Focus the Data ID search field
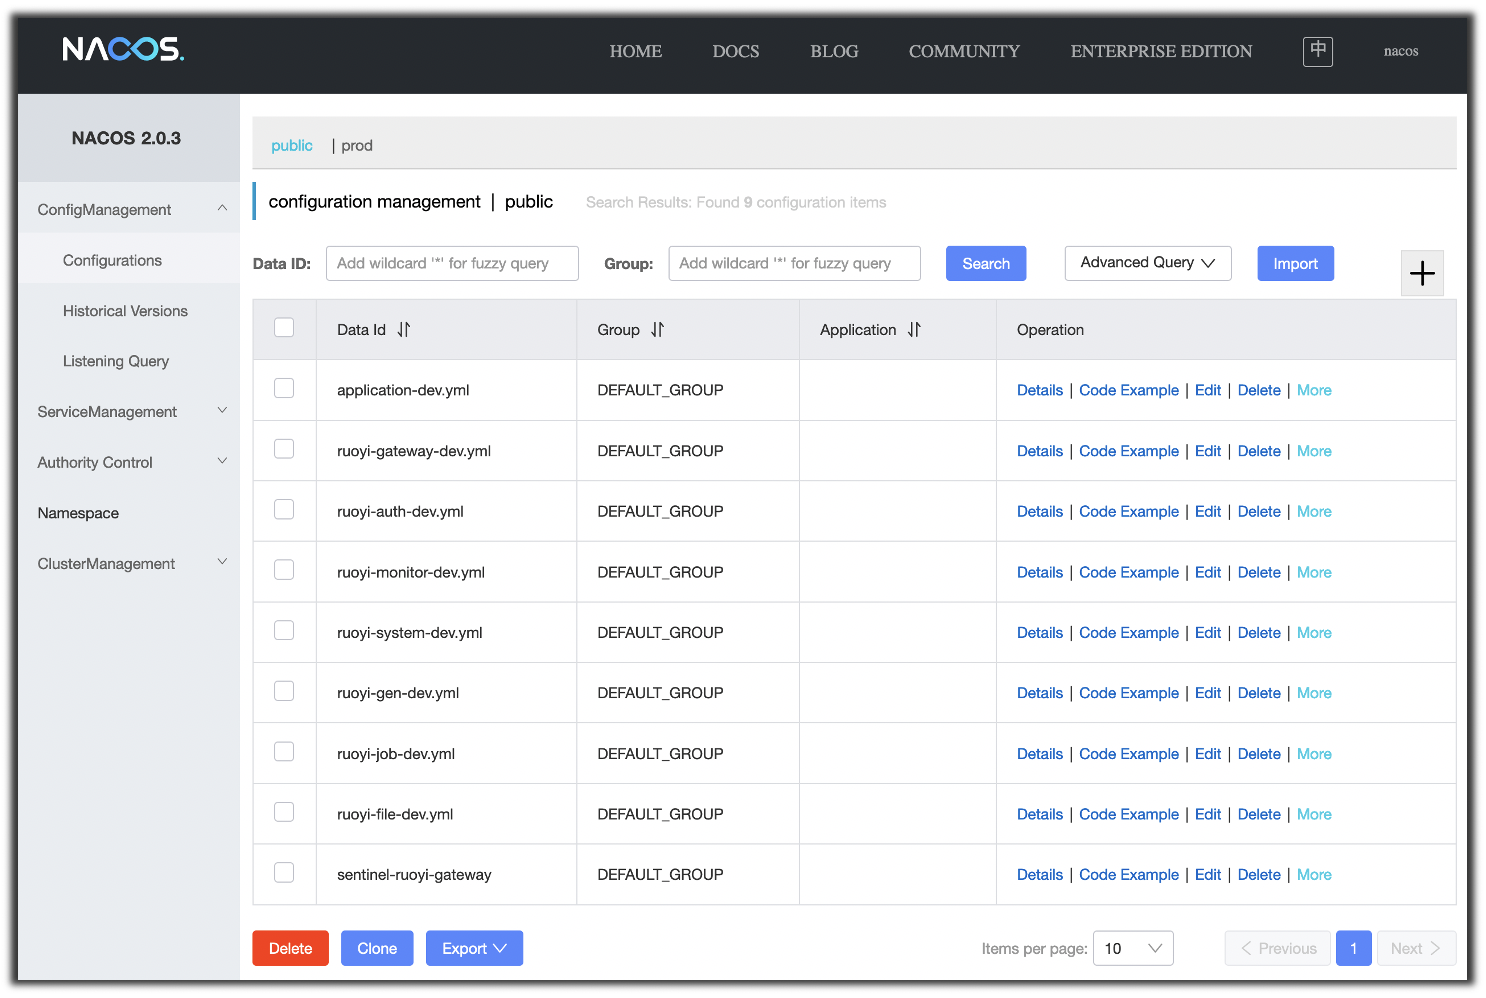 pos(452,263)
